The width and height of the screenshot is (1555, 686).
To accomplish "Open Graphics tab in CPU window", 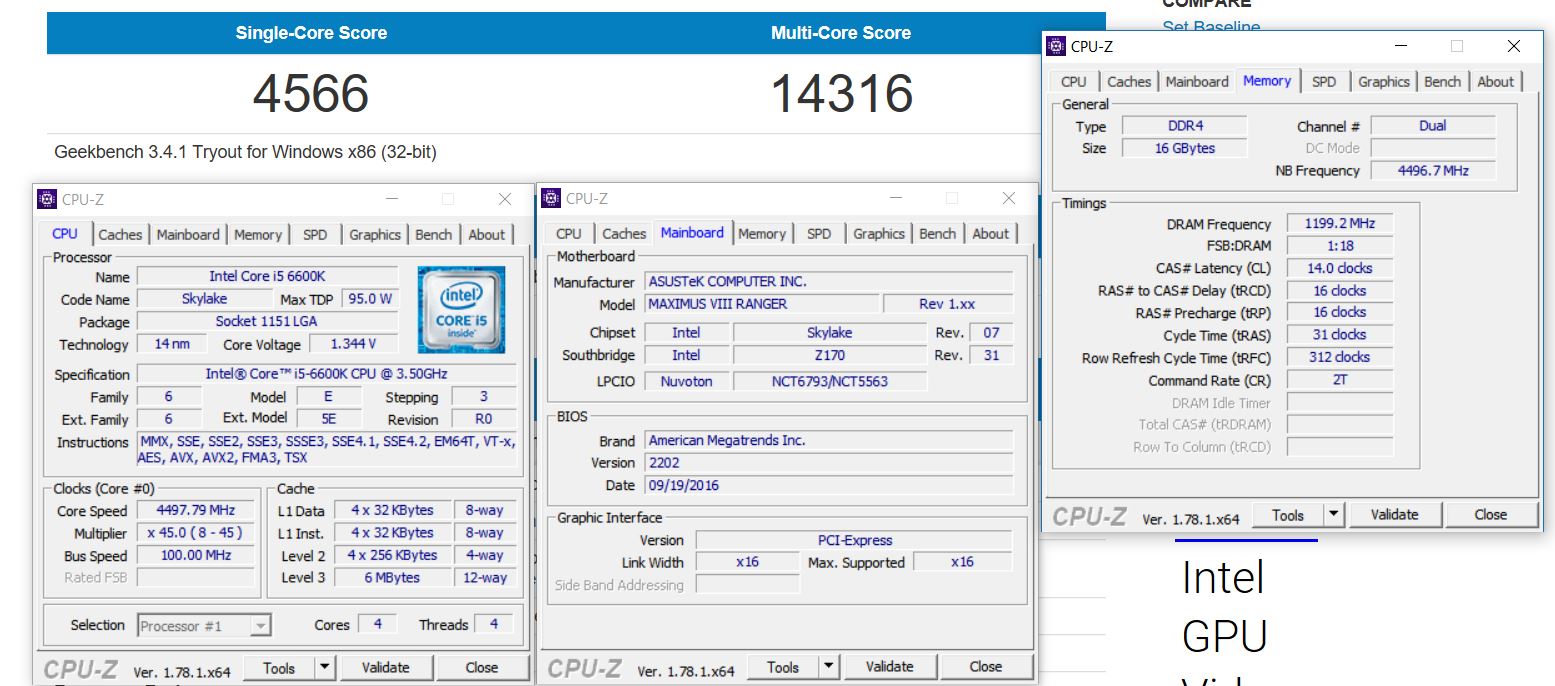I will click(x=375, y=235).
